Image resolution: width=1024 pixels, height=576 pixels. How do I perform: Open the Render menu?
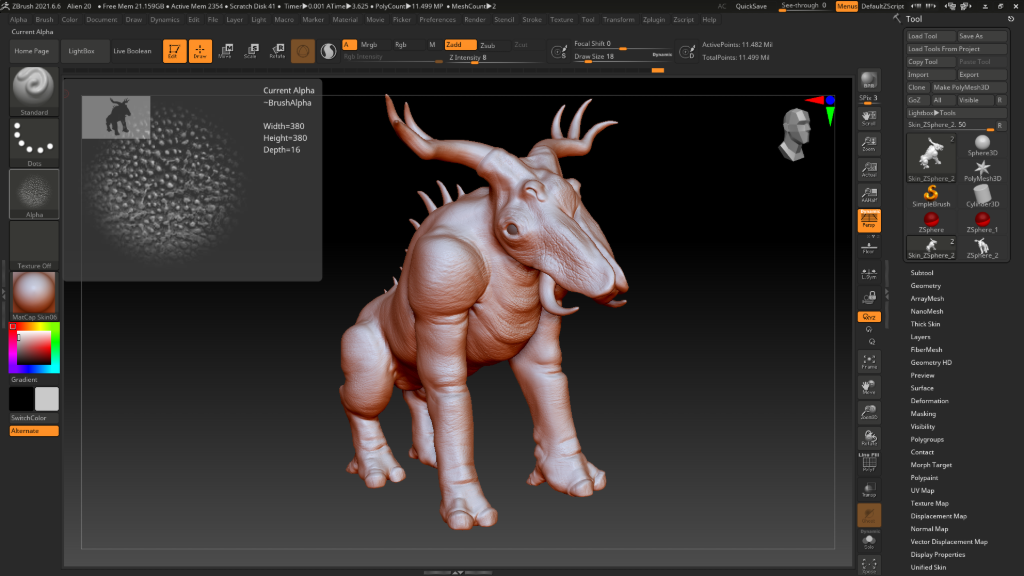[x=475, y=20]
